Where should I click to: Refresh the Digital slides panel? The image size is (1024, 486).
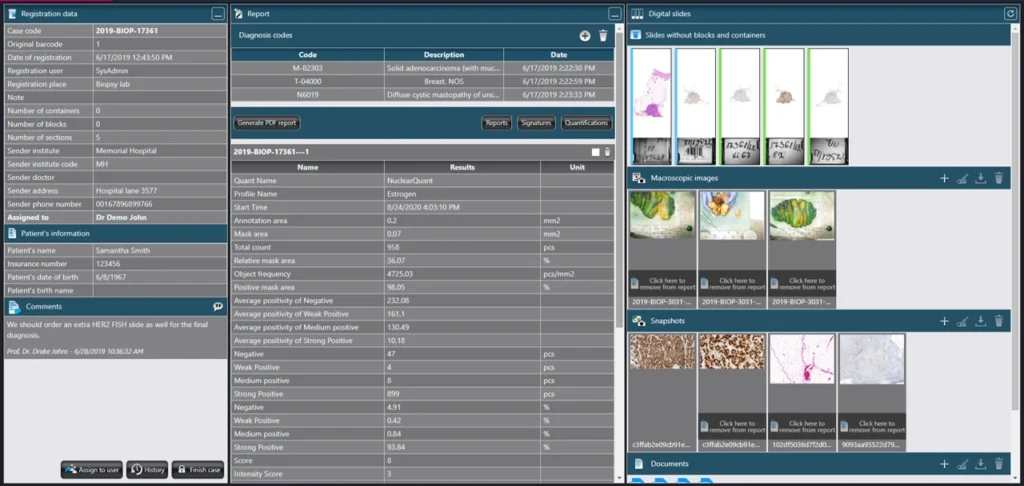pos(1009,13)
